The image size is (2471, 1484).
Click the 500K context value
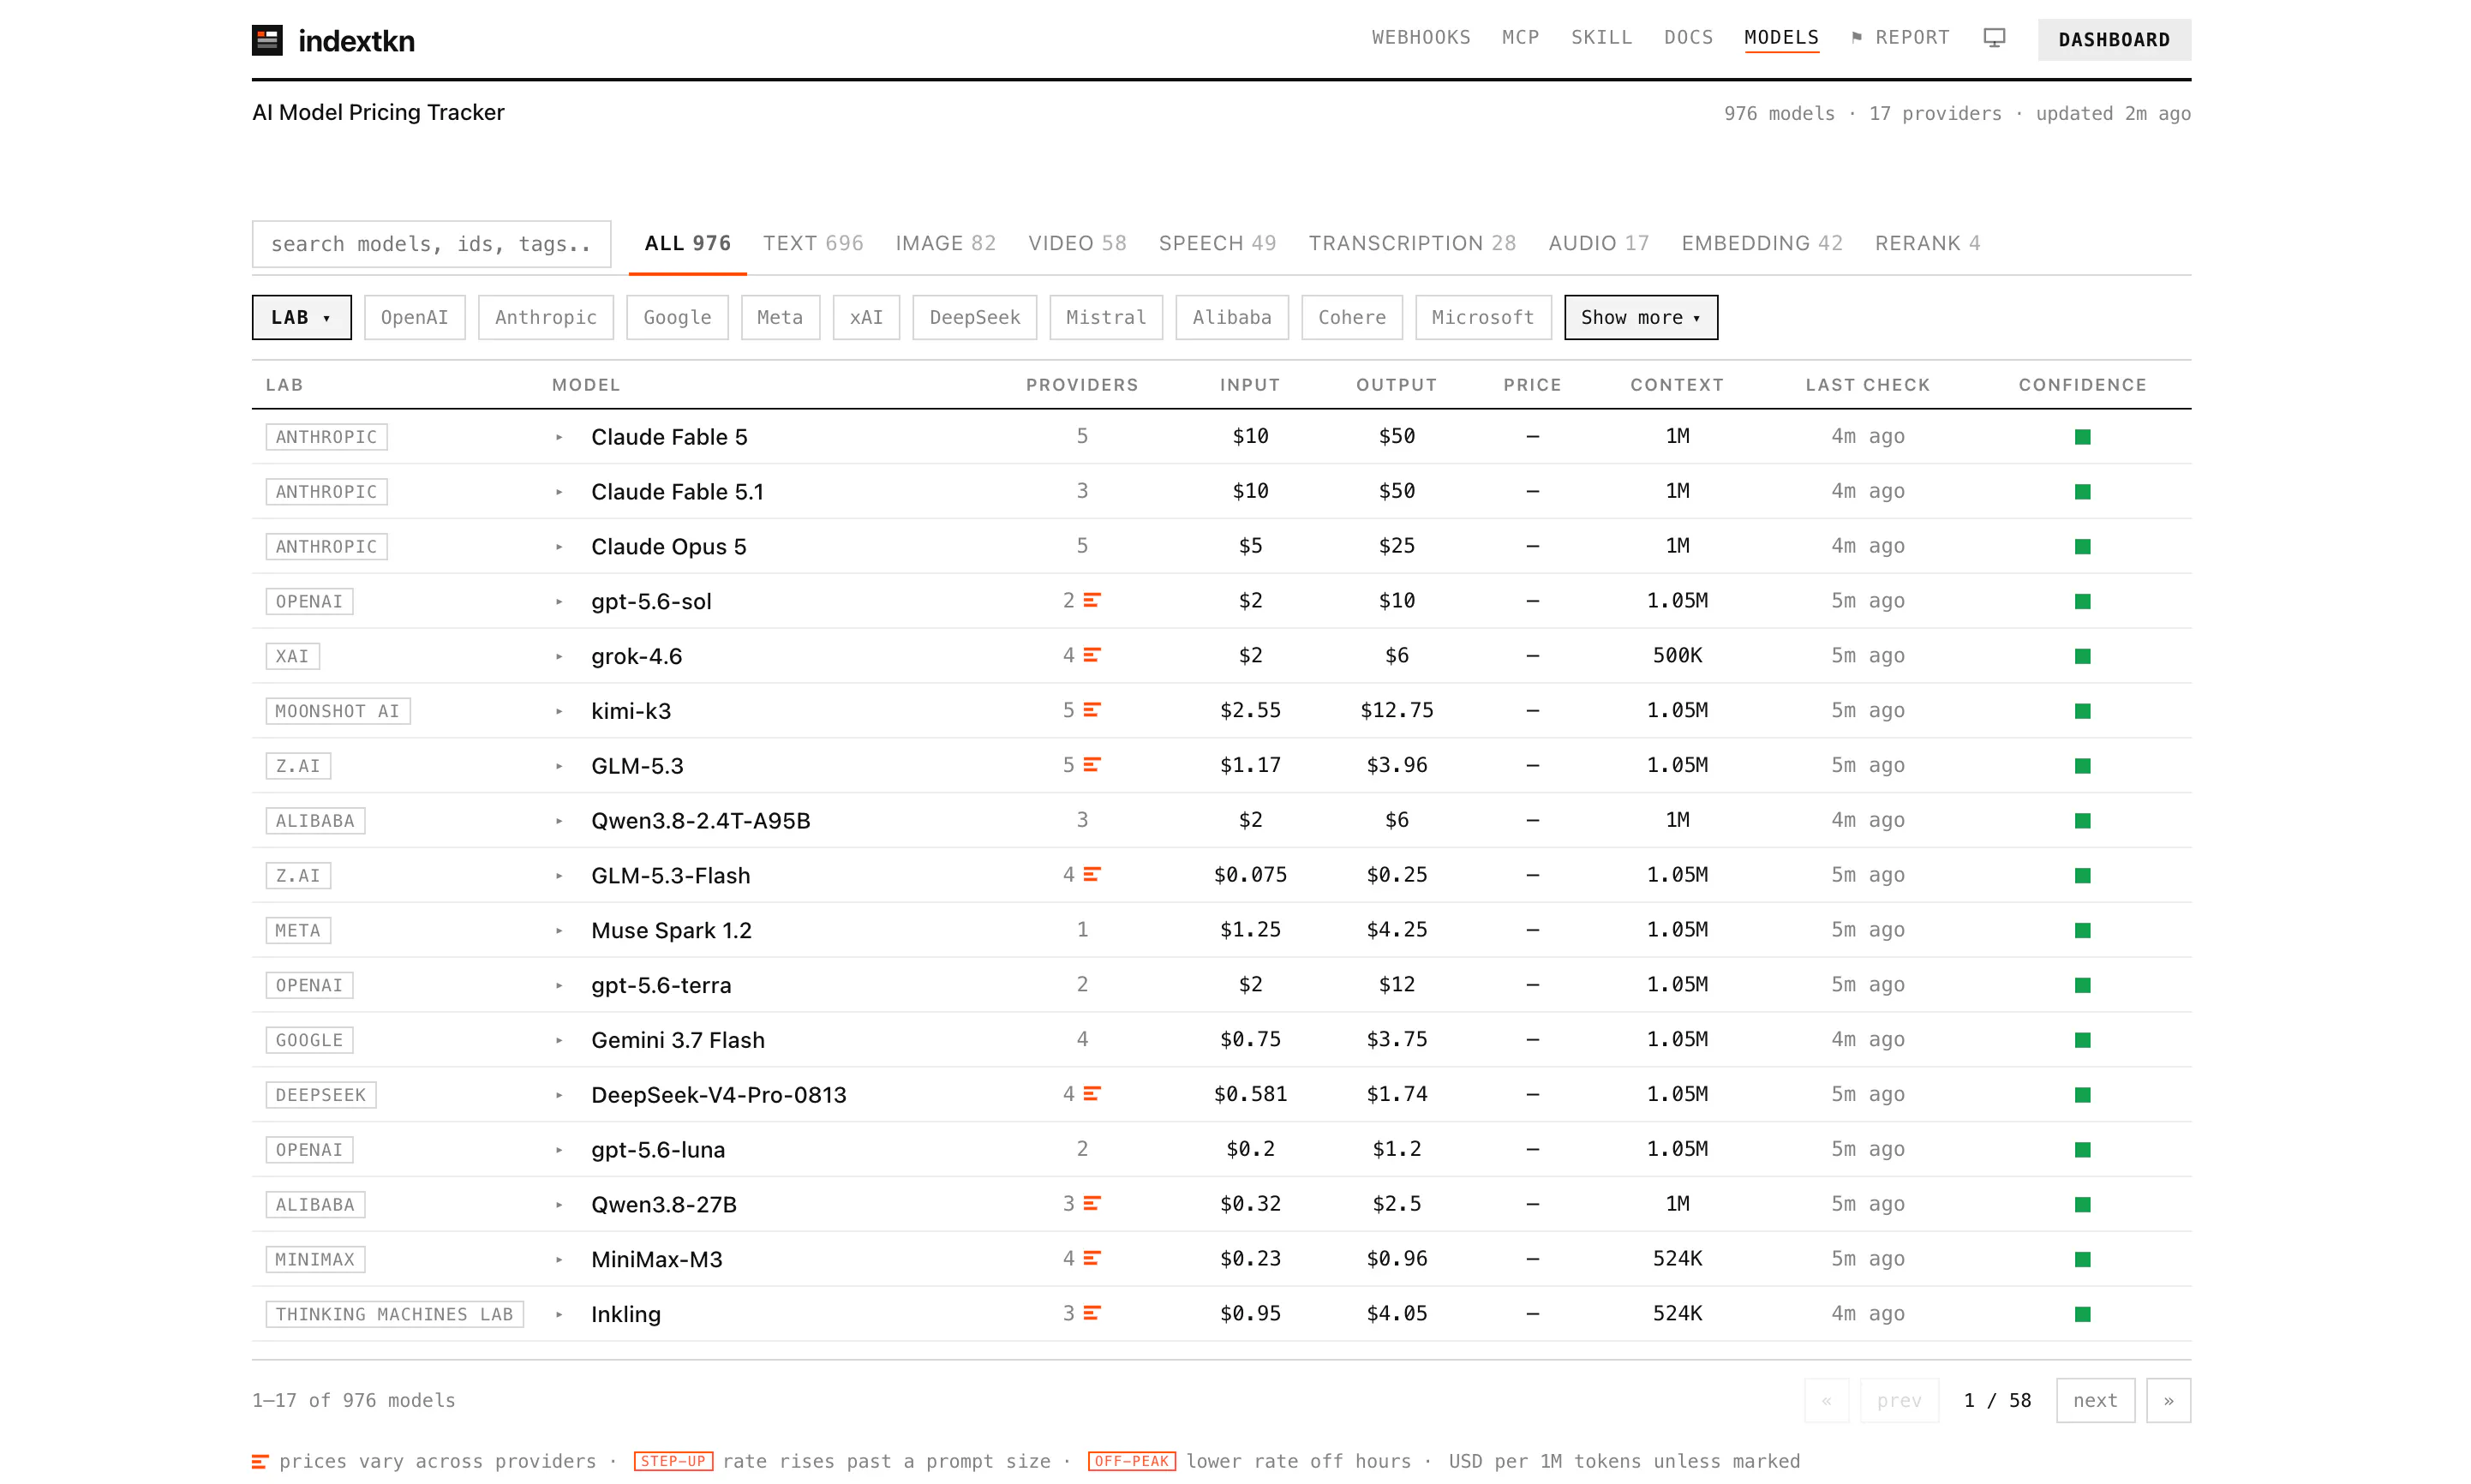coord(1676,656)
